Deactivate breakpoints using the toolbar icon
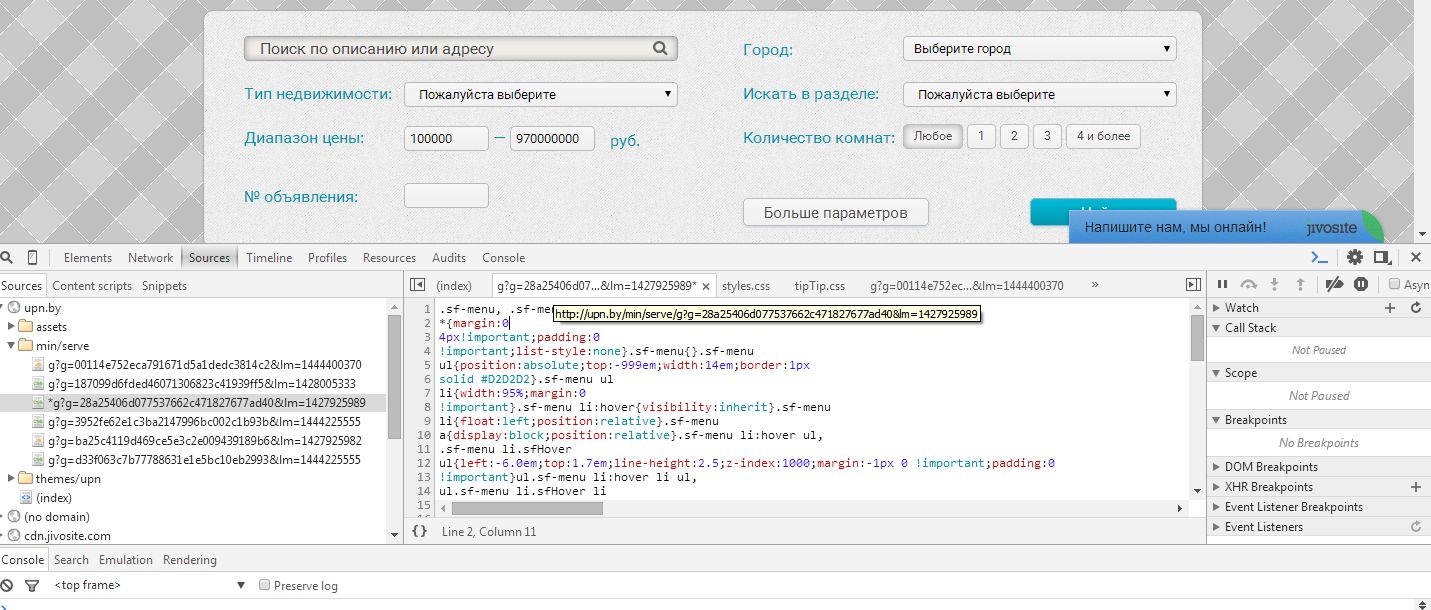 click(1333, 285)
